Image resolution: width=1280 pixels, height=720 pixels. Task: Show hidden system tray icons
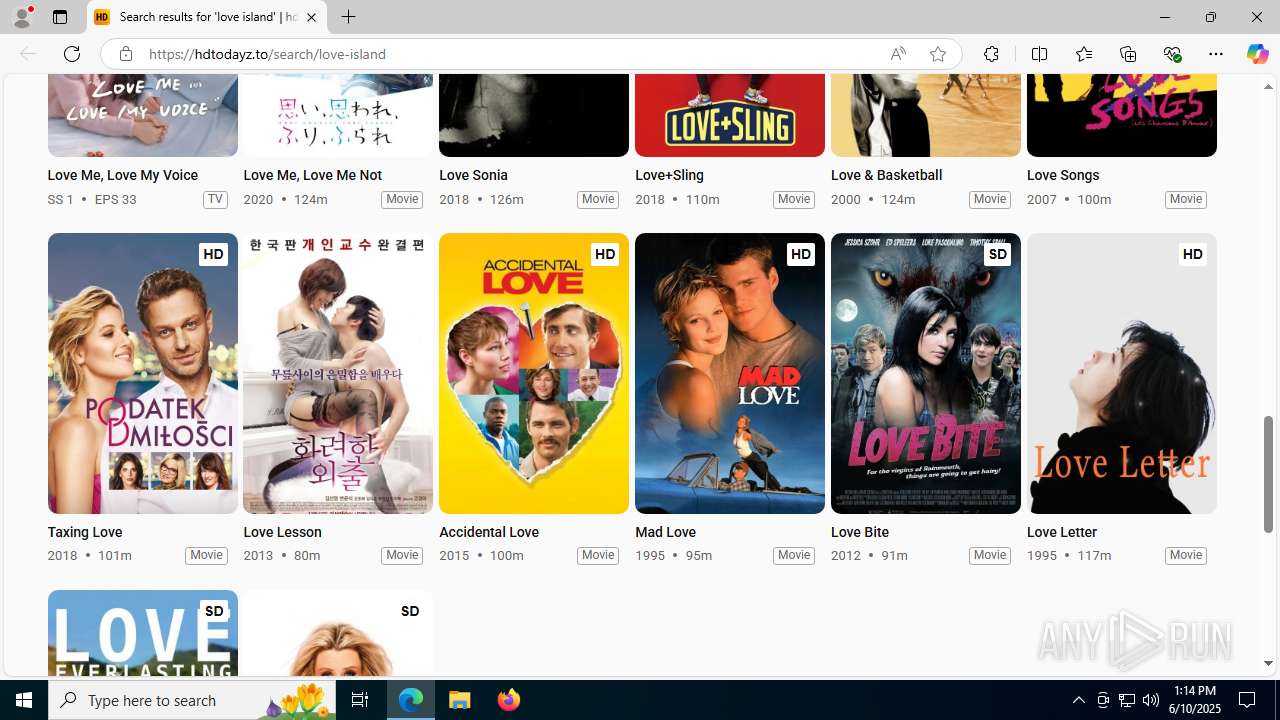point(1078,700)
